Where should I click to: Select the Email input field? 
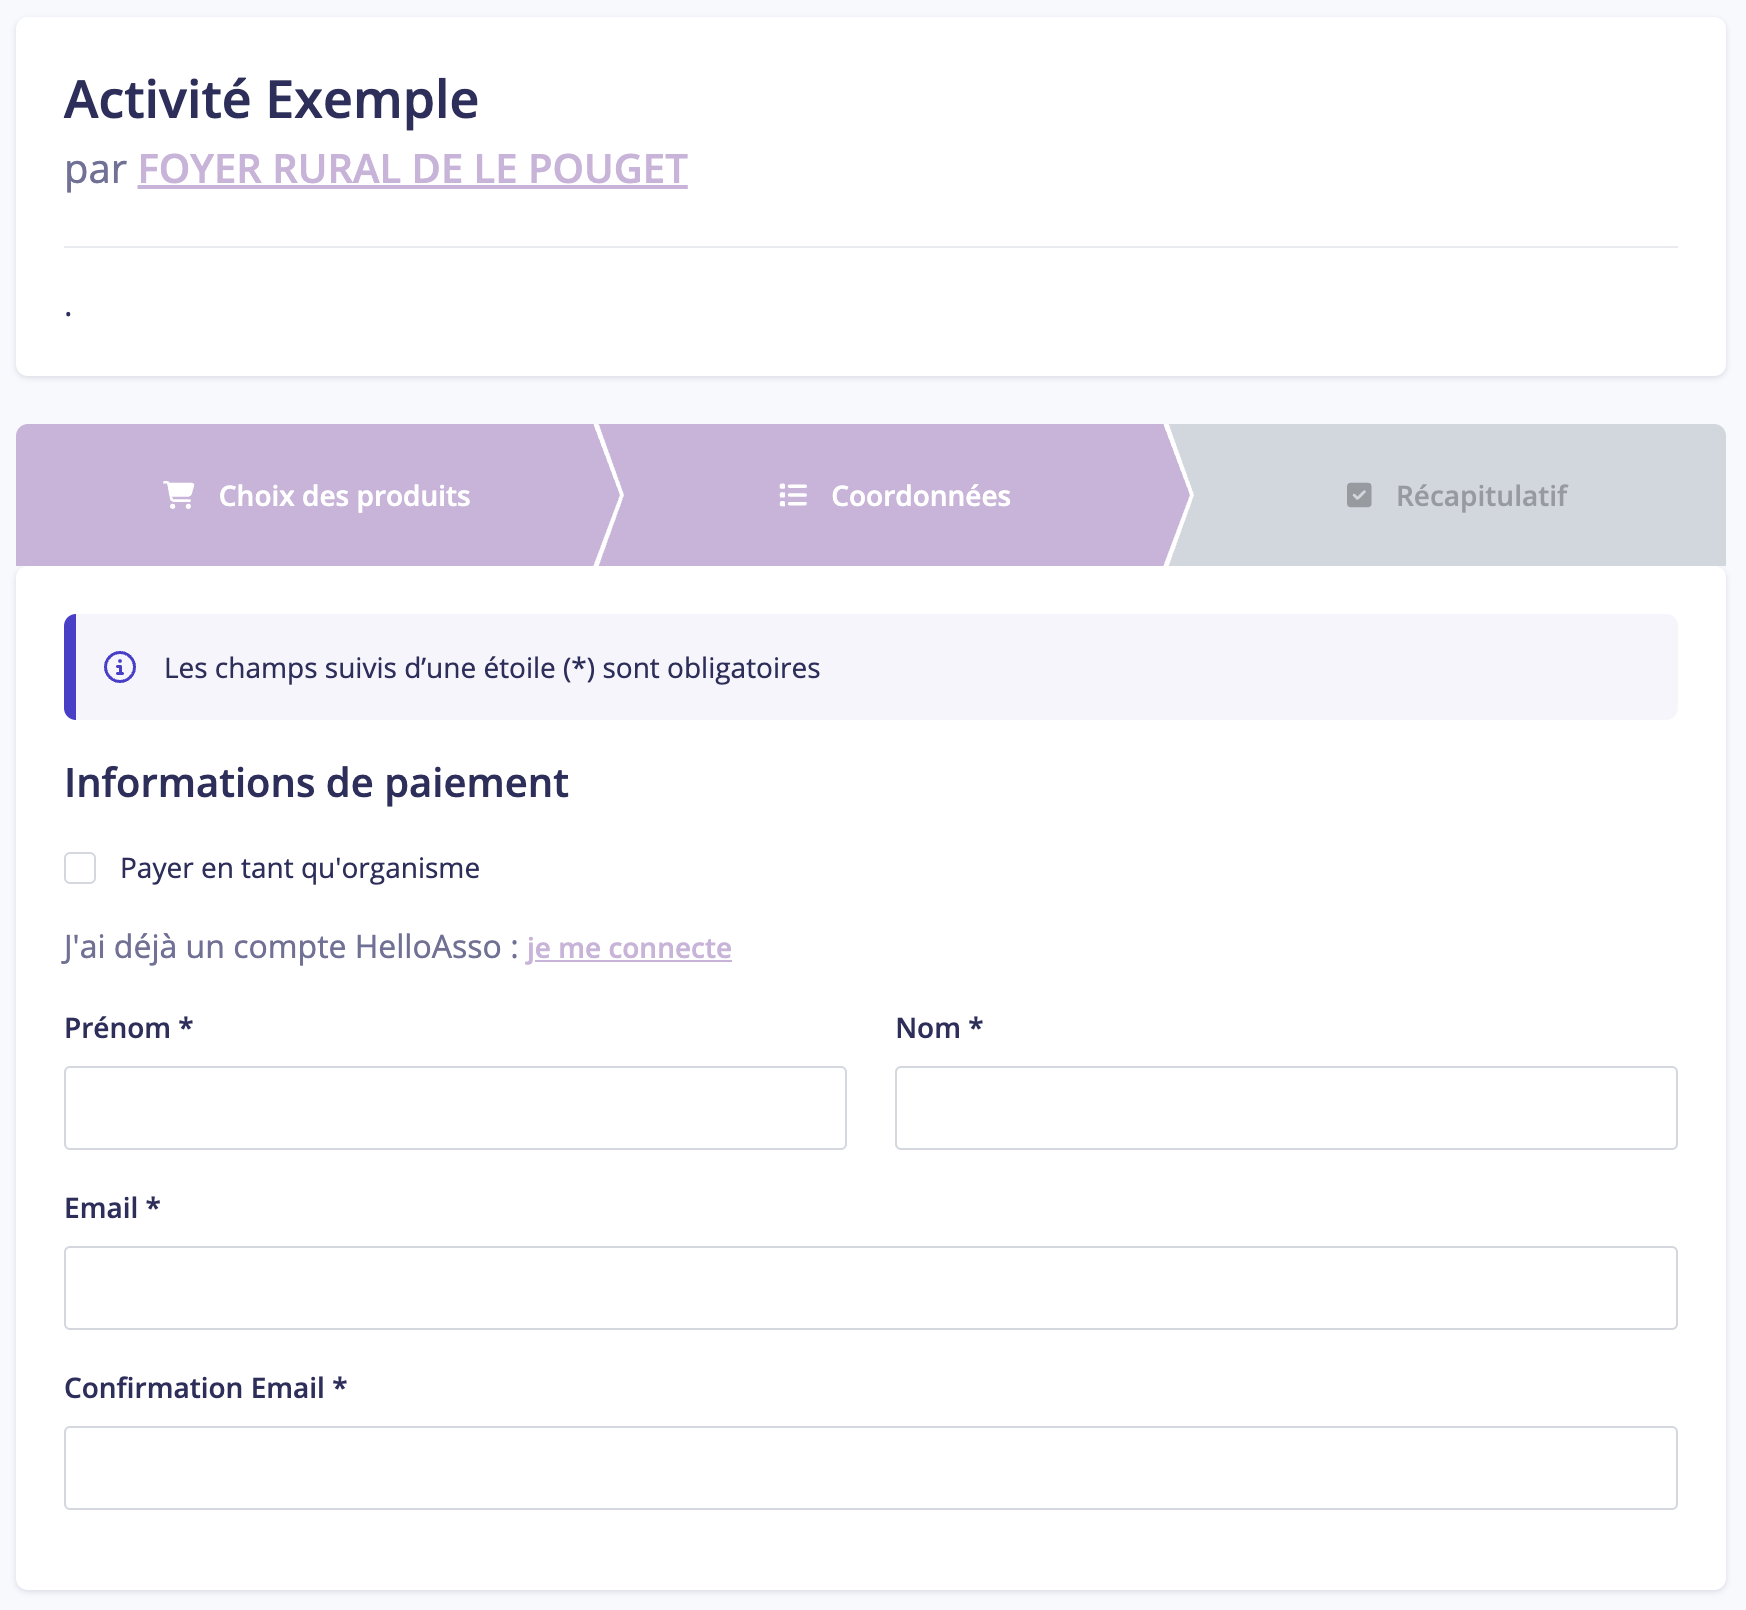871,1288
